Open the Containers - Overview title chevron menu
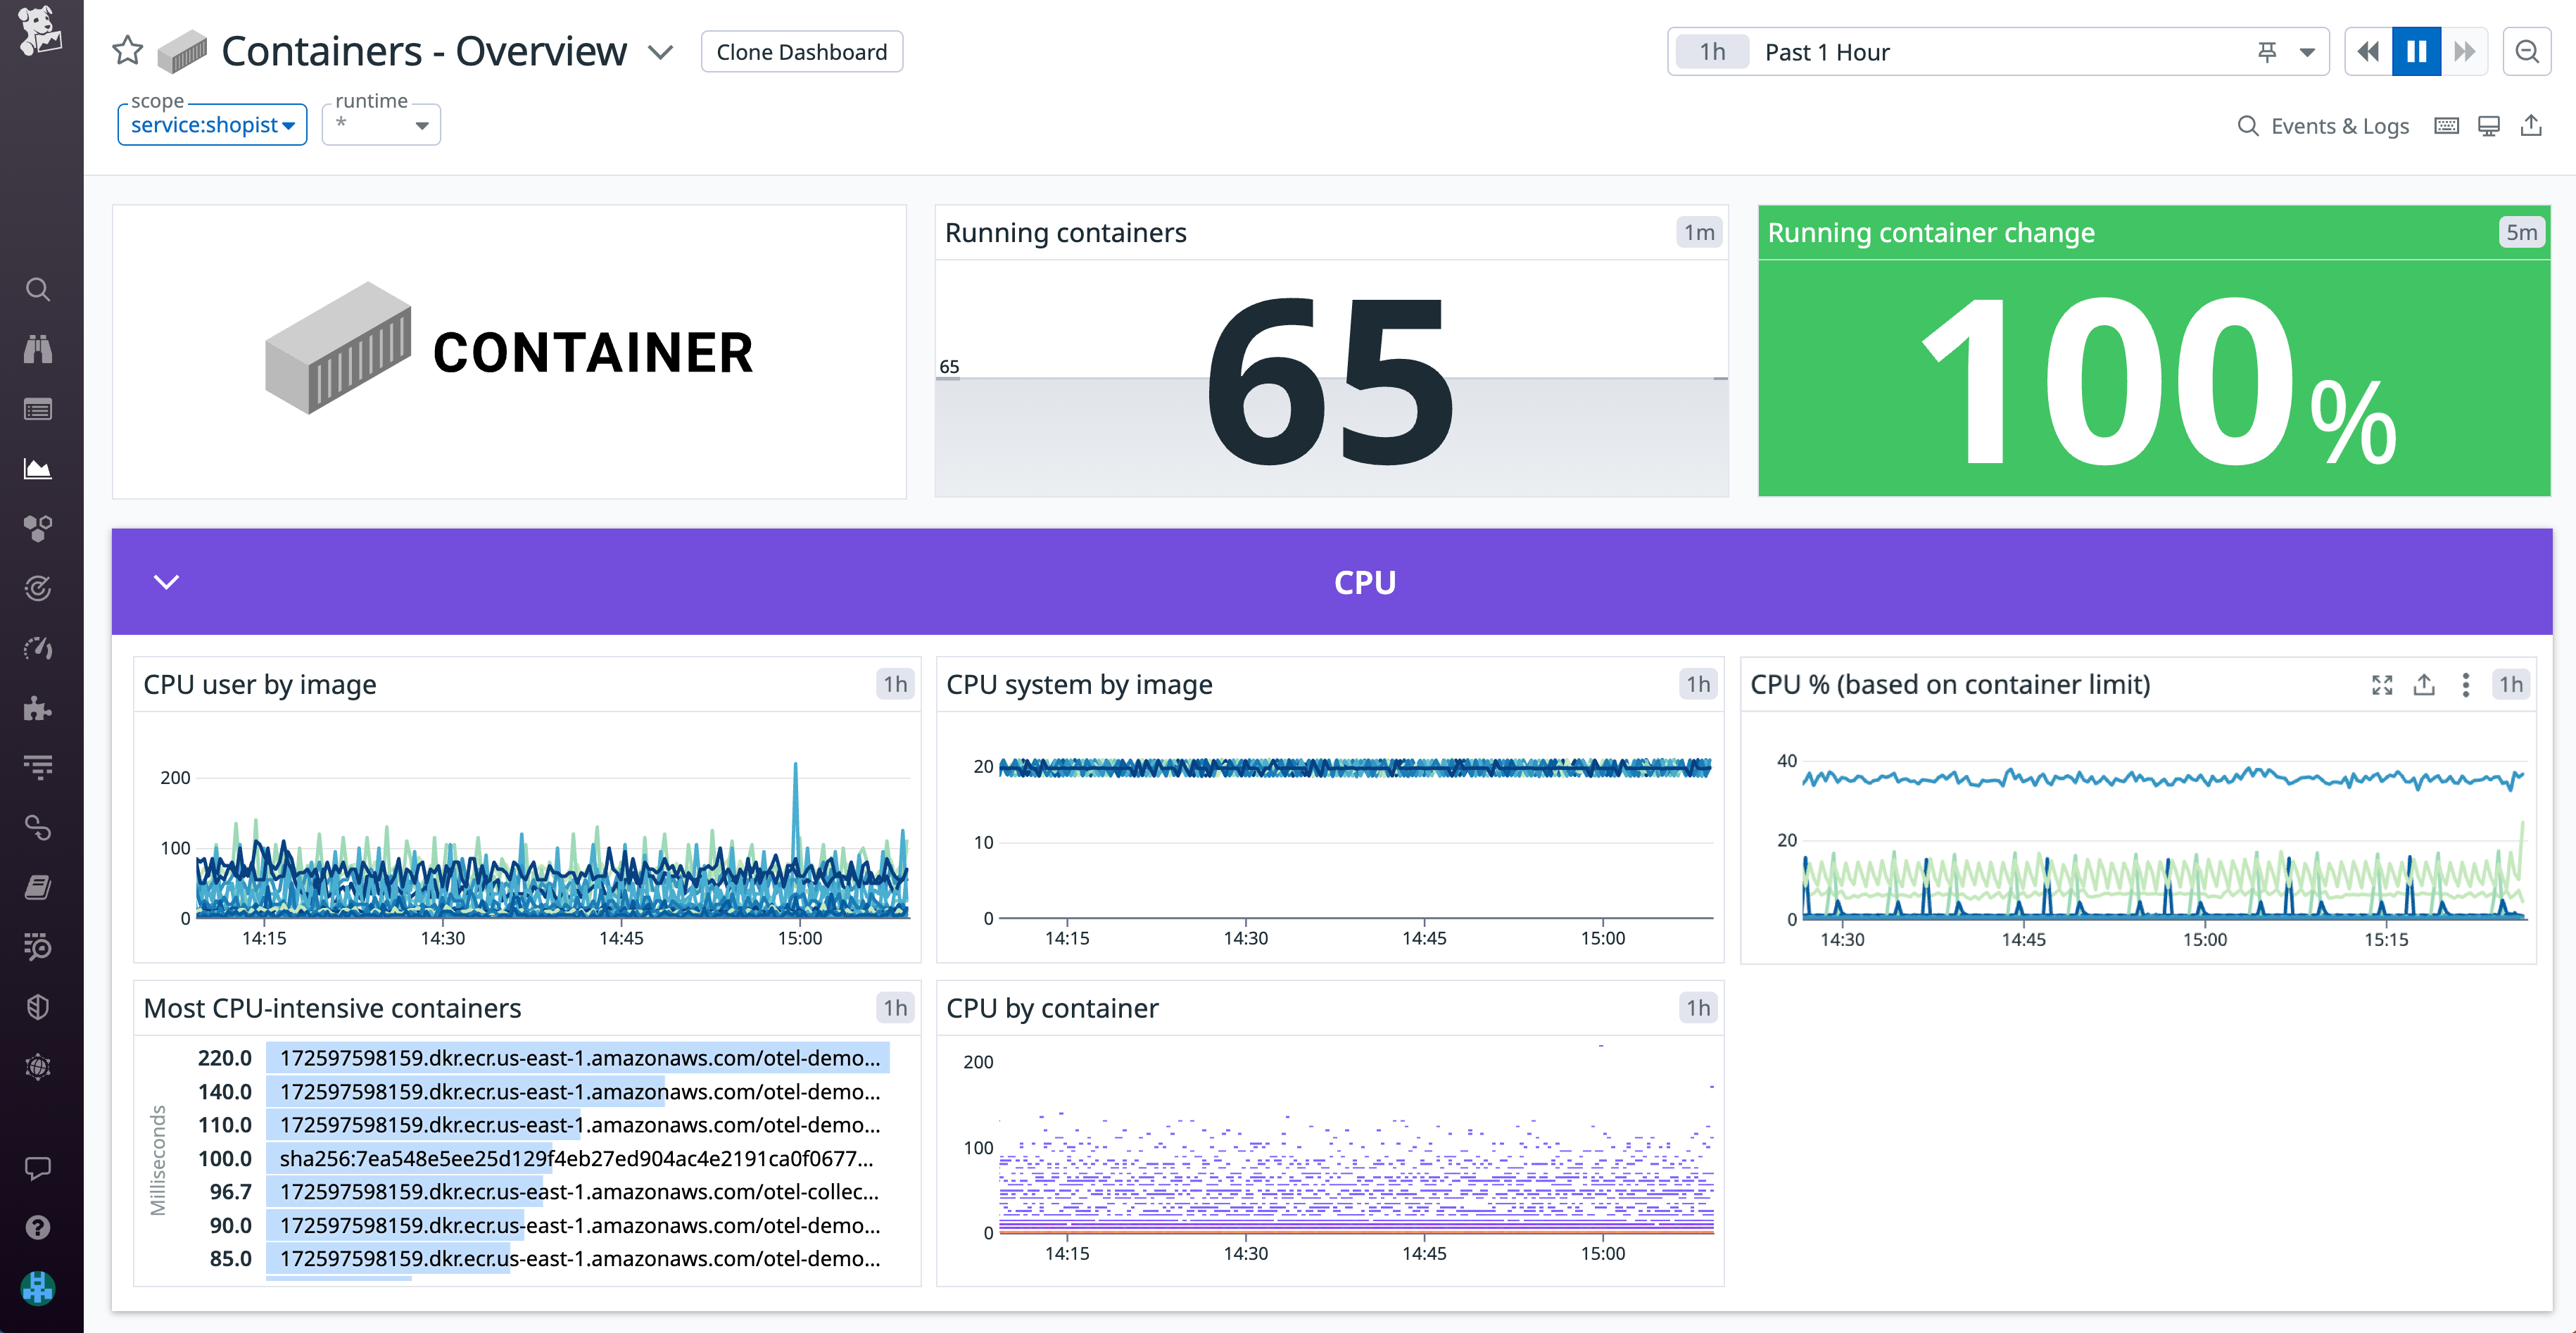Viewport: 2576px width, 1333px height. pyautogui.click(x=661, y=51)
